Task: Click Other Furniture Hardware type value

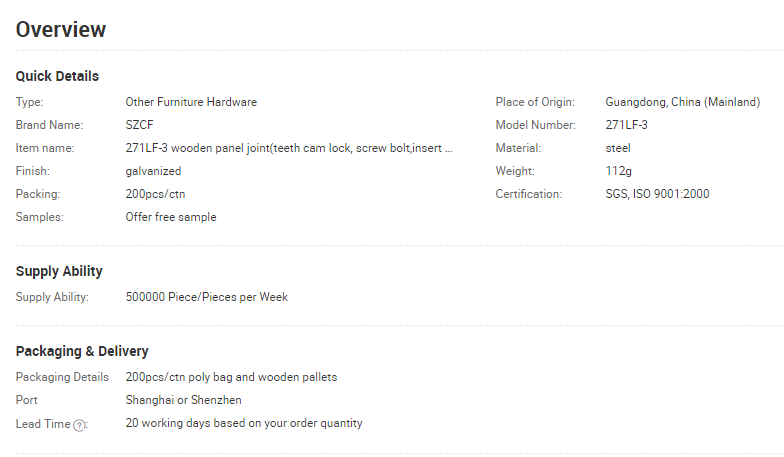Action: click(x=191, y=102)
